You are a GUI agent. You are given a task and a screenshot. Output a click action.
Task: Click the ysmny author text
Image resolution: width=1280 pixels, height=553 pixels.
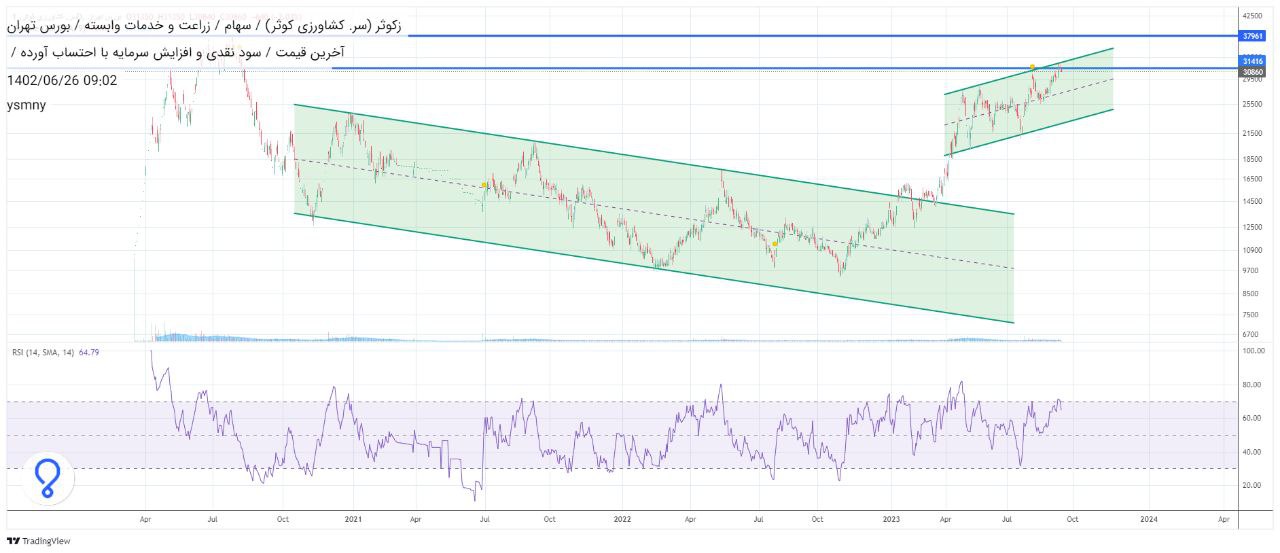26,105
